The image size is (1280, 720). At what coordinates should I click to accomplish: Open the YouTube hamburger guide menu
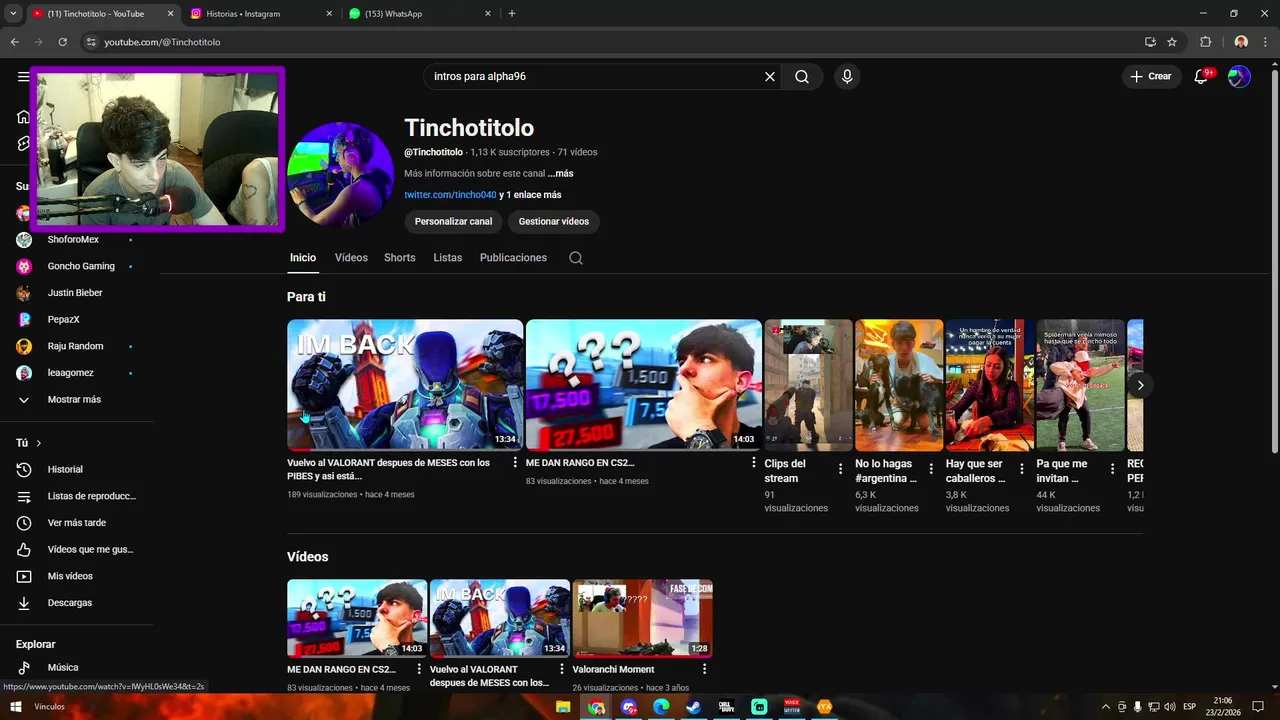click(x=23, y=76)
